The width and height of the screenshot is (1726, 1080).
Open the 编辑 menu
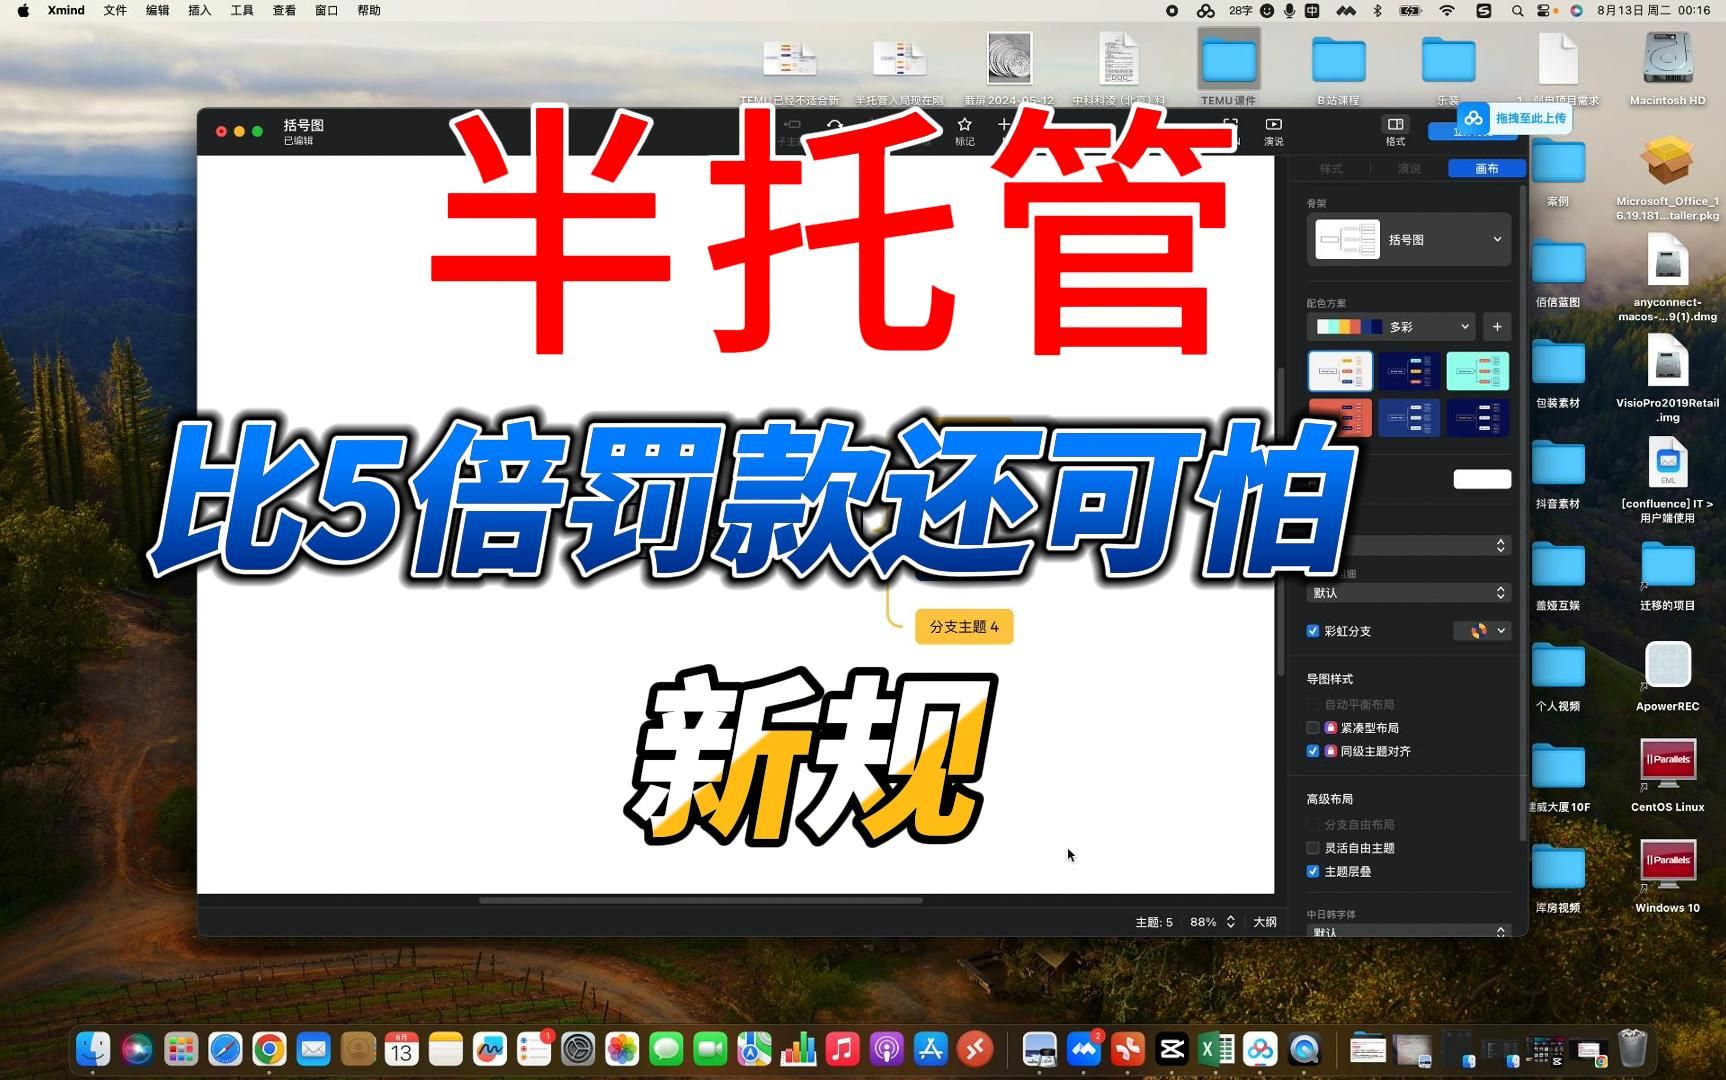tap(157, 10)
